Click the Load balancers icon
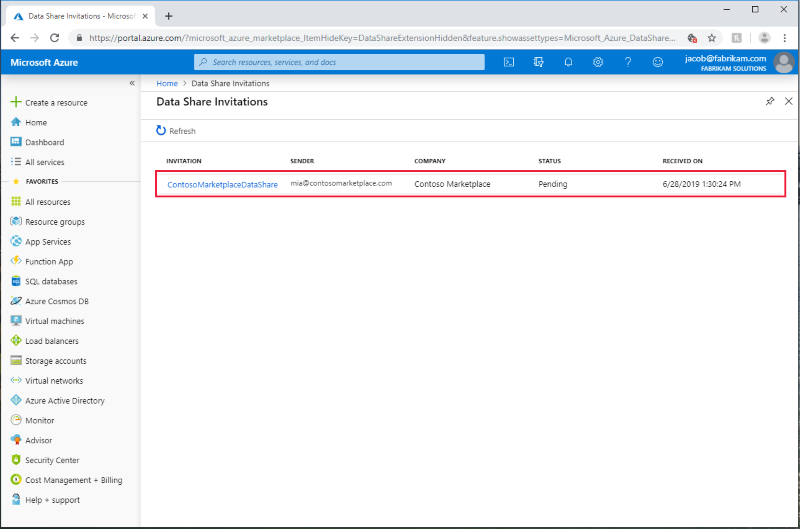The height and width of the screenshot is (529, 800). pyautogui.click(x=16, y=341)
